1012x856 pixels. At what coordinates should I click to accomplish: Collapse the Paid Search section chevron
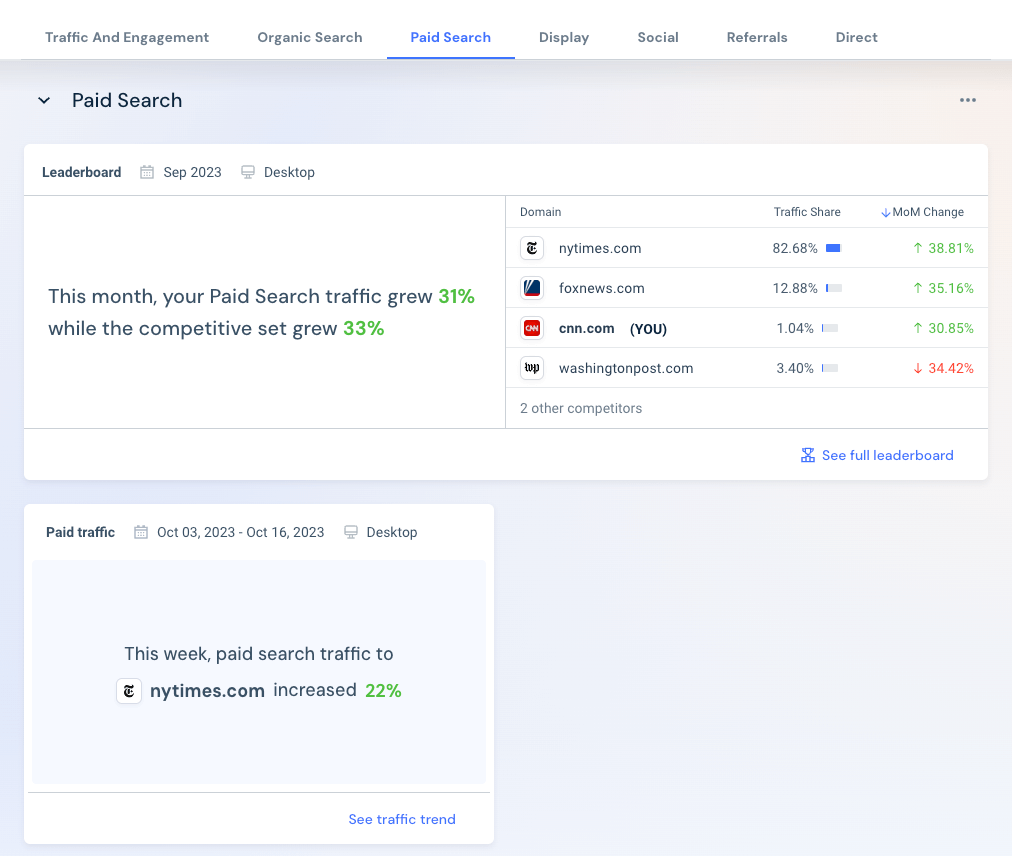[x=44, y=100]
